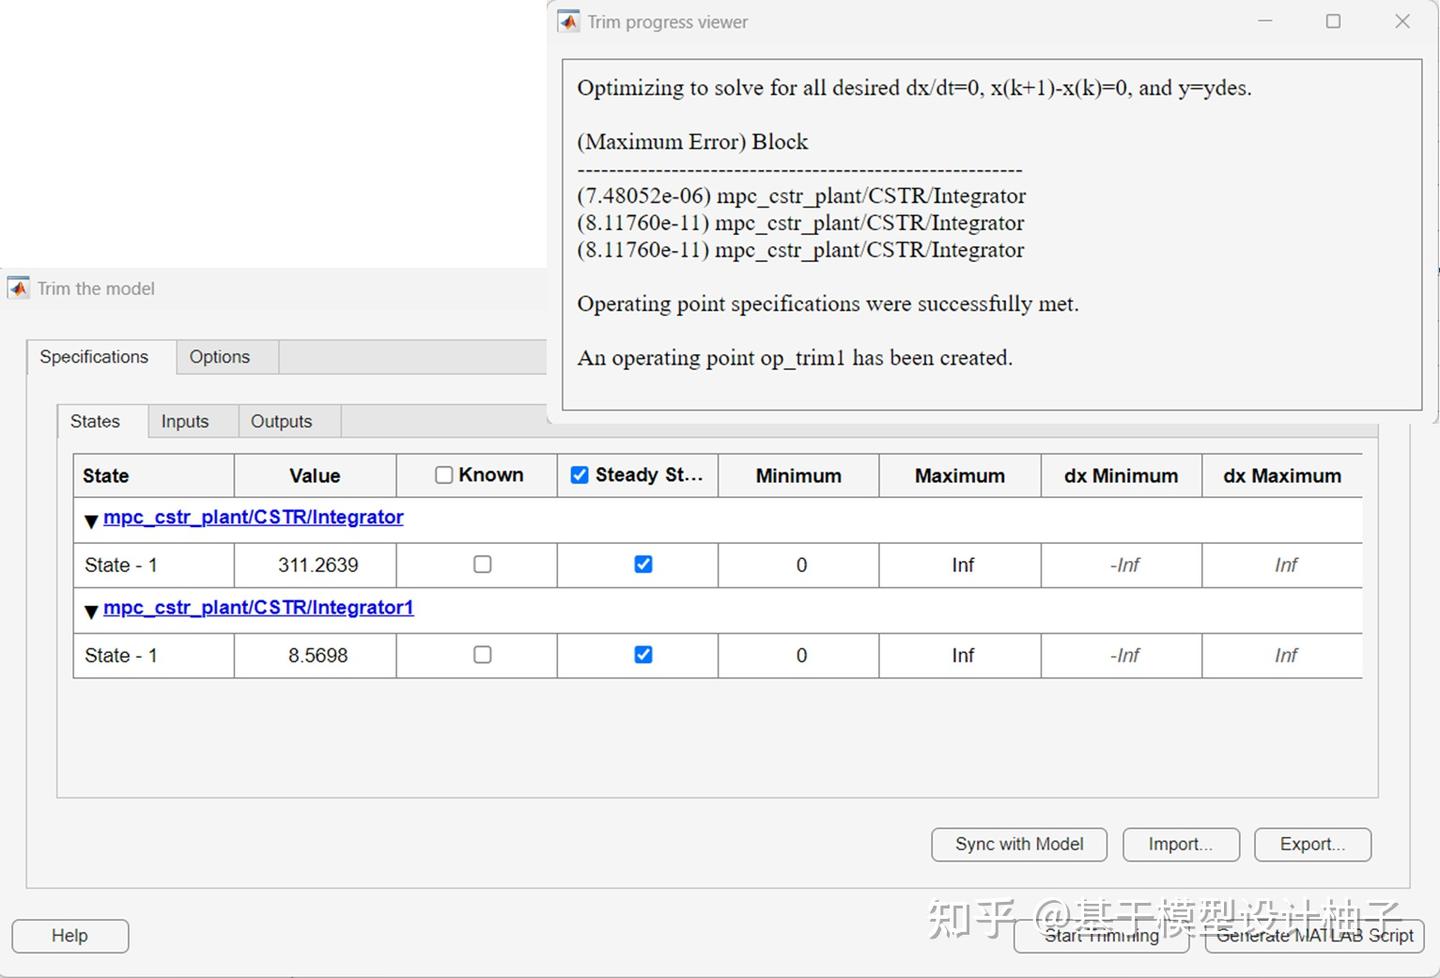The width and height of the screenshot is (1440, 978).
Task: Click the MATLAB icon on Trim the model window
Action: pyautogui.click(x=17, y=288)
